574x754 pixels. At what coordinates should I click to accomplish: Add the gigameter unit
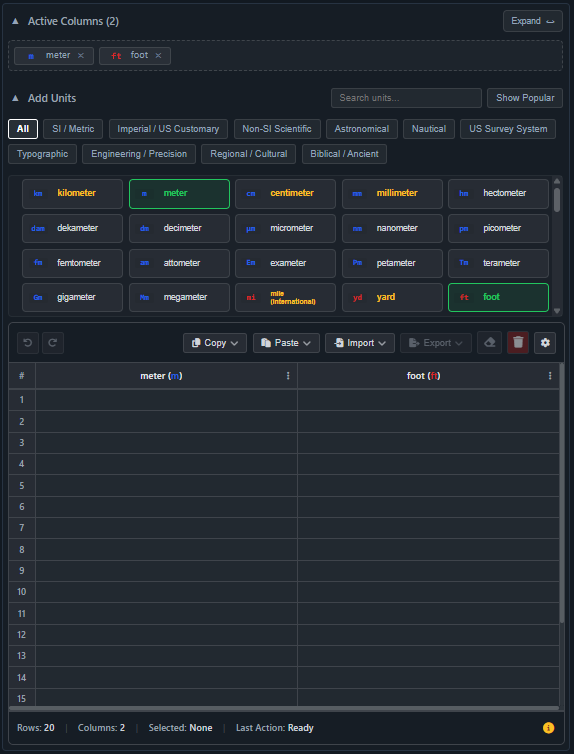coord(73,298)
